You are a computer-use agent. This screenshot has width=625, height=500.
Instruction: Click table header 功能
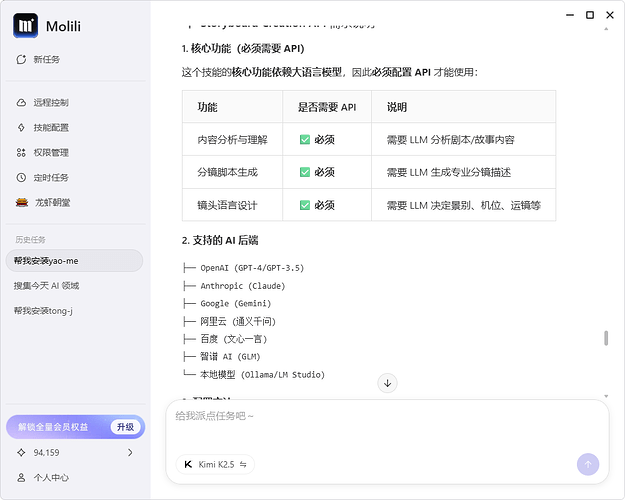click(x=232, y=107)
